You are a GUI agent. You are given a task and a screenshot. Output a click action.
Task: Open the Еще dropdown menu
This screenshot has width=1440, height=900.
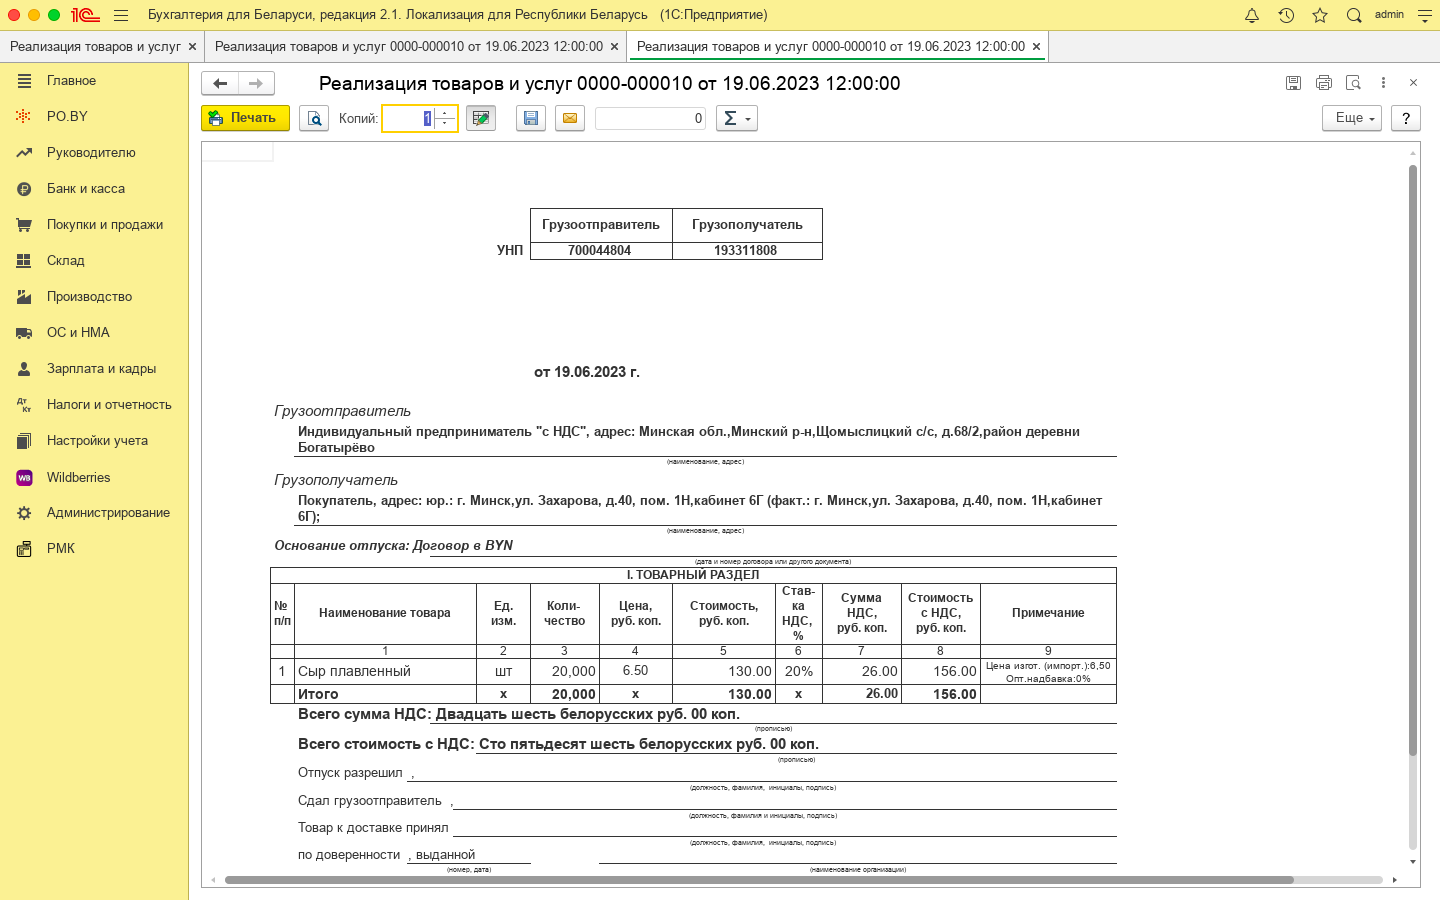(1352, 118)
